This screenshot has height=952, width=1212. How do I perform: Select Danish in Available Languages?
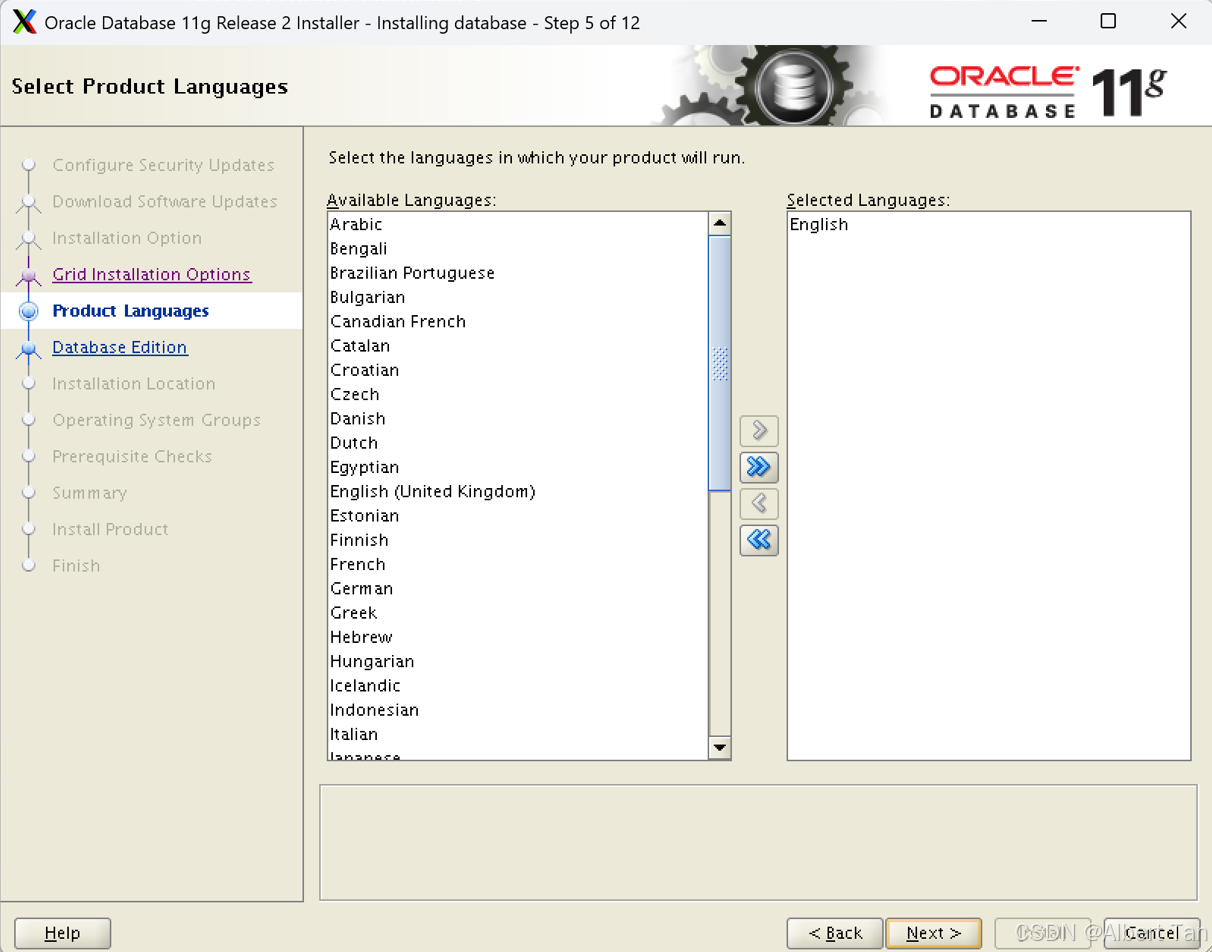coord(517,418)
